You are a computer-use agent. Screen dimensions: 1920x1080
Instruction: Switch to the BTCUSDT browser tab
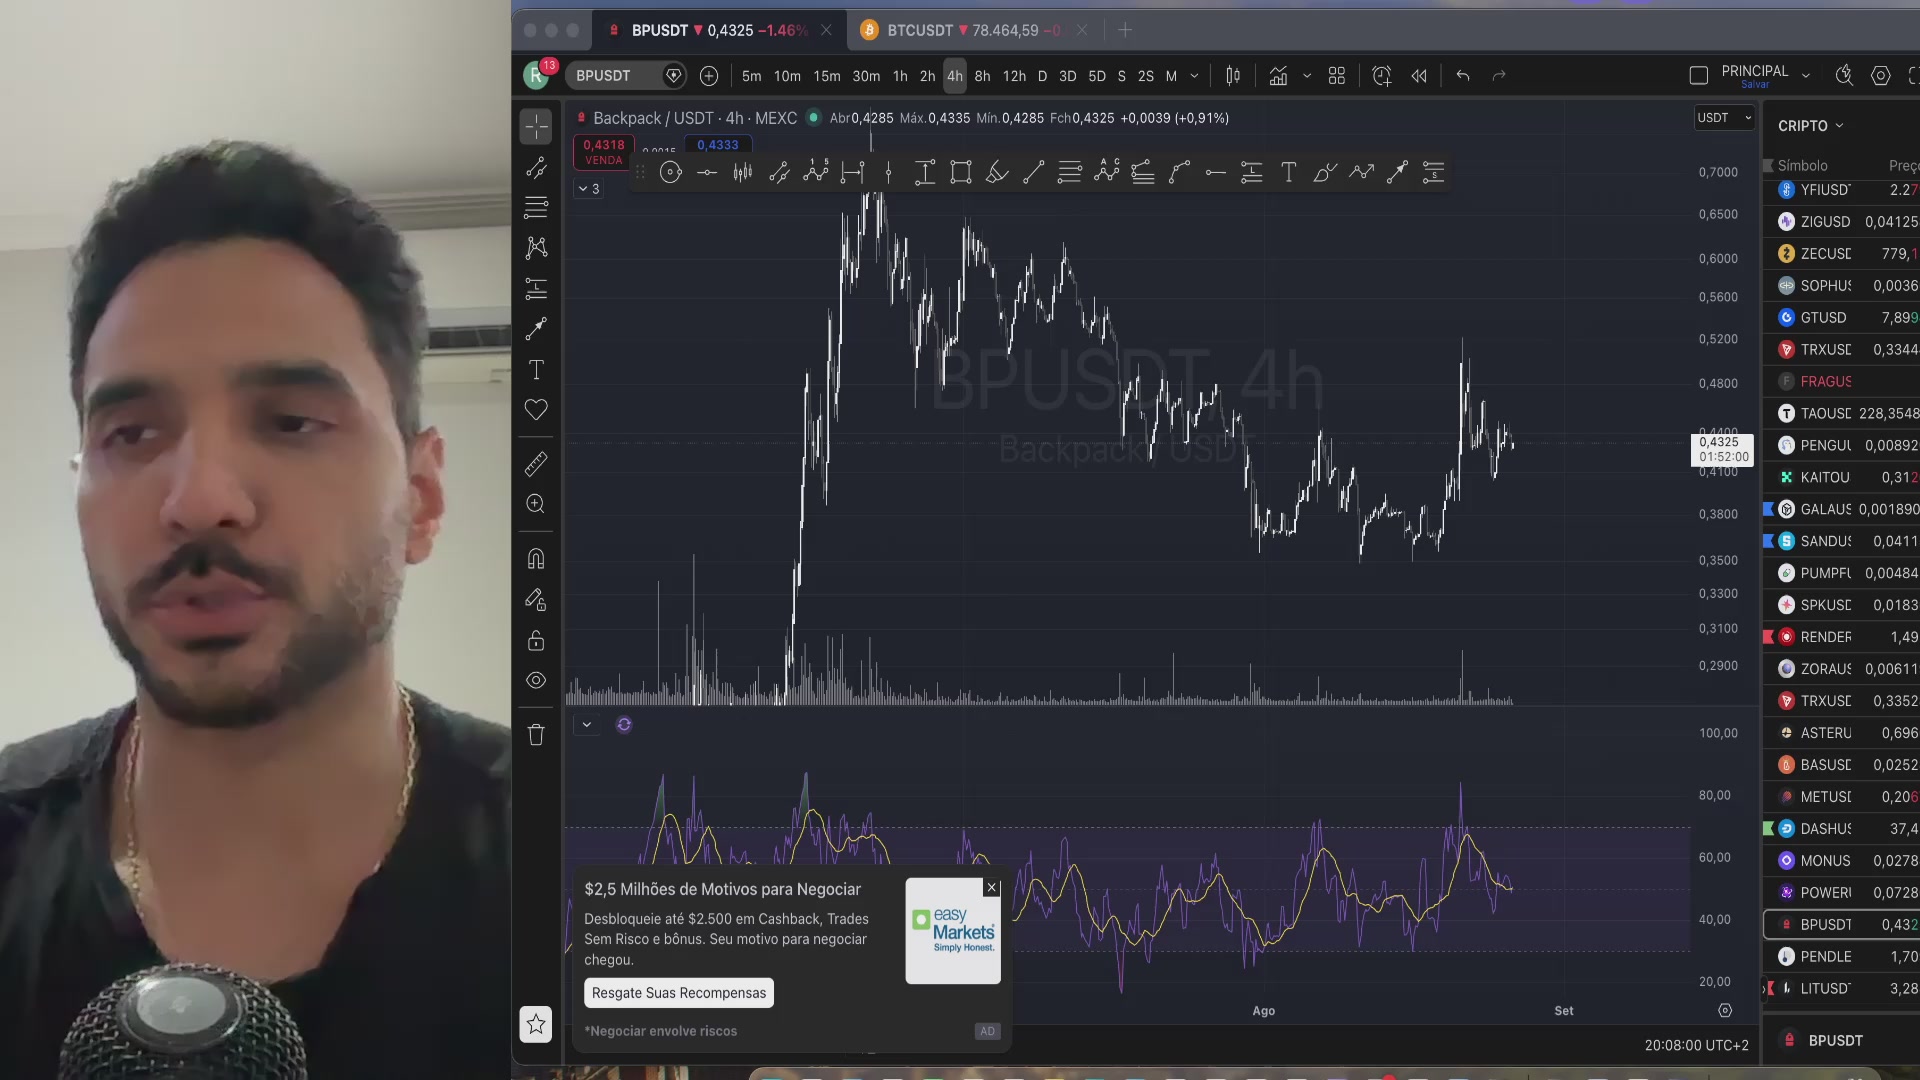973,31
